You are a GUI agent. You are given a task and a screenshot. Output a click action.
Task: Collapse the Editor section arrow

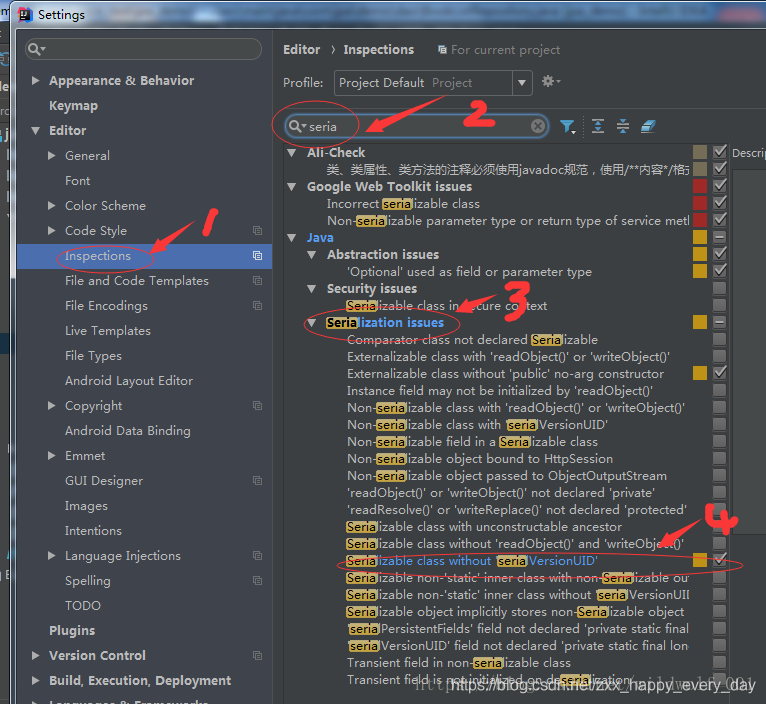(x=35, y=130)
